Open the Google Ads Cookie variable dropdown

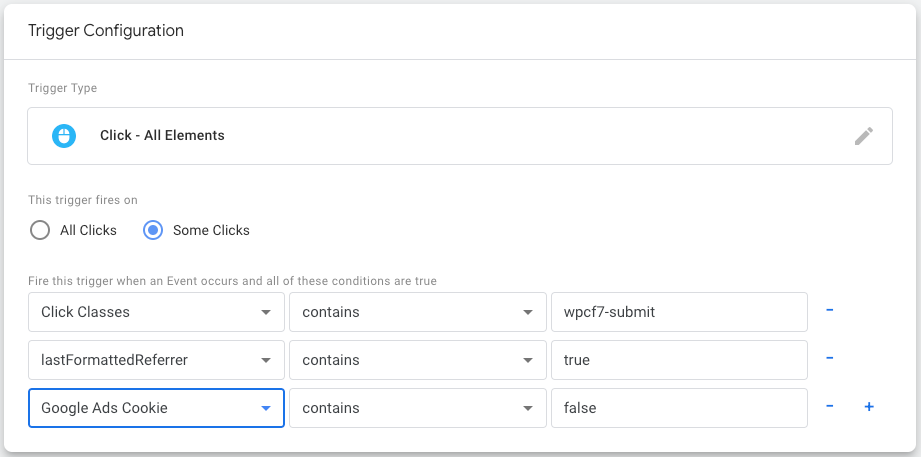[156, 408]
